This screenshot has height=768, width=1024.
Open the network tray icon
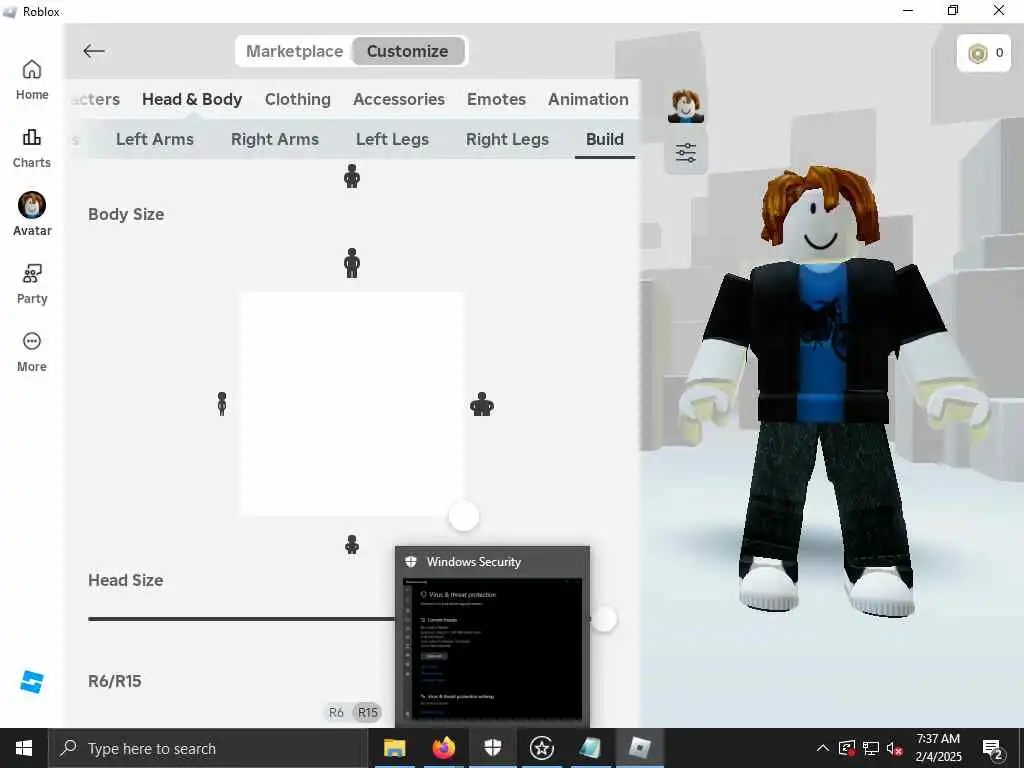(871, 748)
